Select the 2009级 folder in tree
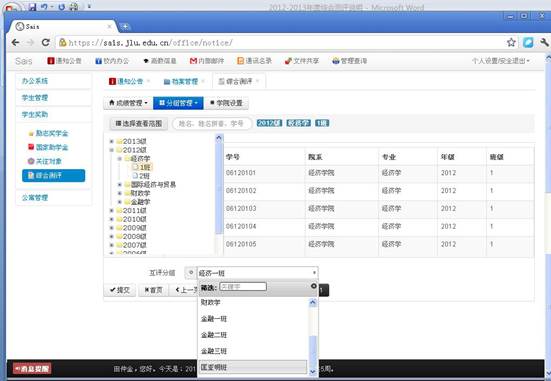This screenshot has height=381, width=551. [x=131, y=228]
